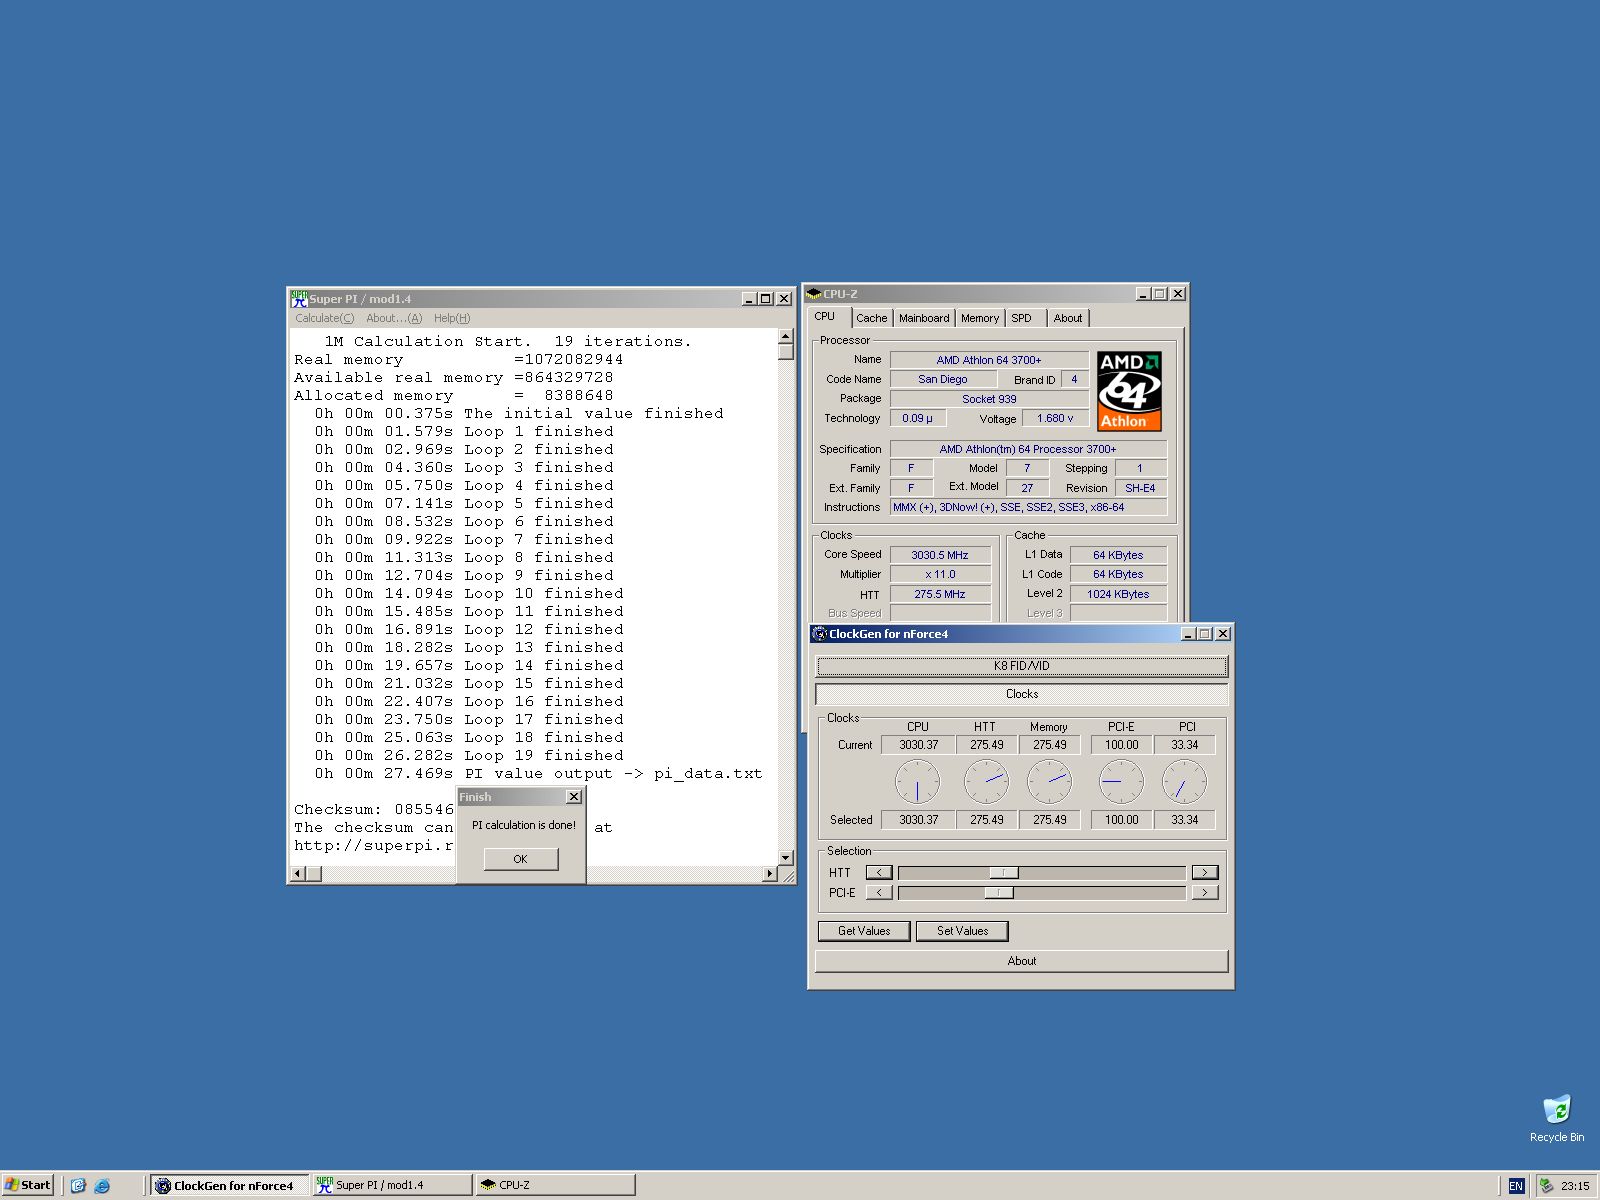Click the Package value Socket 939
The image size is (1600, 1200).
coord(989,399)
